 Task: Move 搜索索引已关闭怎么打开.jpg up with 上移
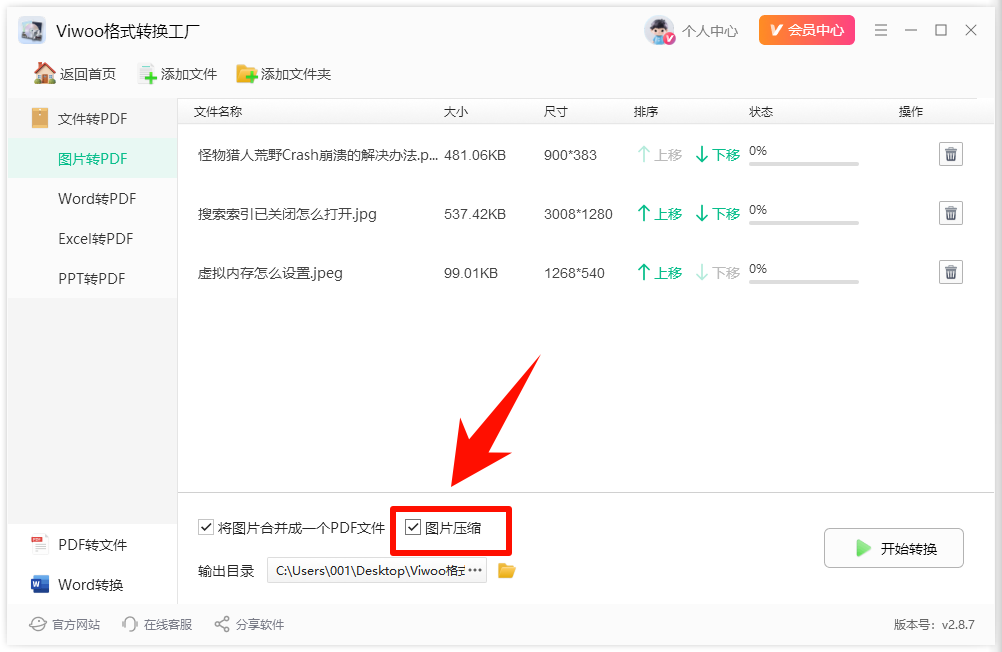[659, 213]
